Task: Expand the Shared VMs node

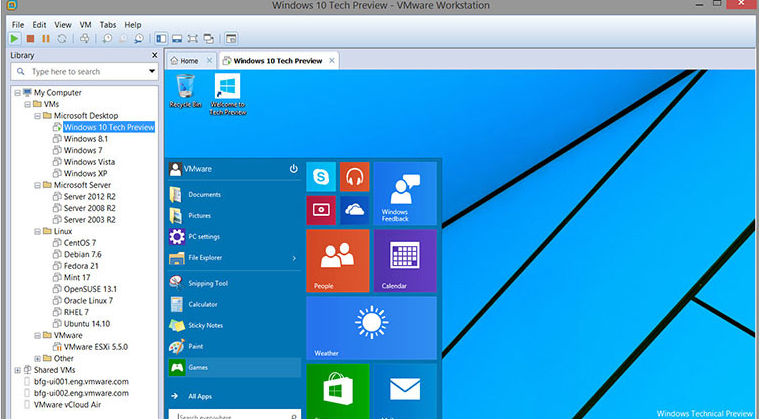Action: [17, 370]
